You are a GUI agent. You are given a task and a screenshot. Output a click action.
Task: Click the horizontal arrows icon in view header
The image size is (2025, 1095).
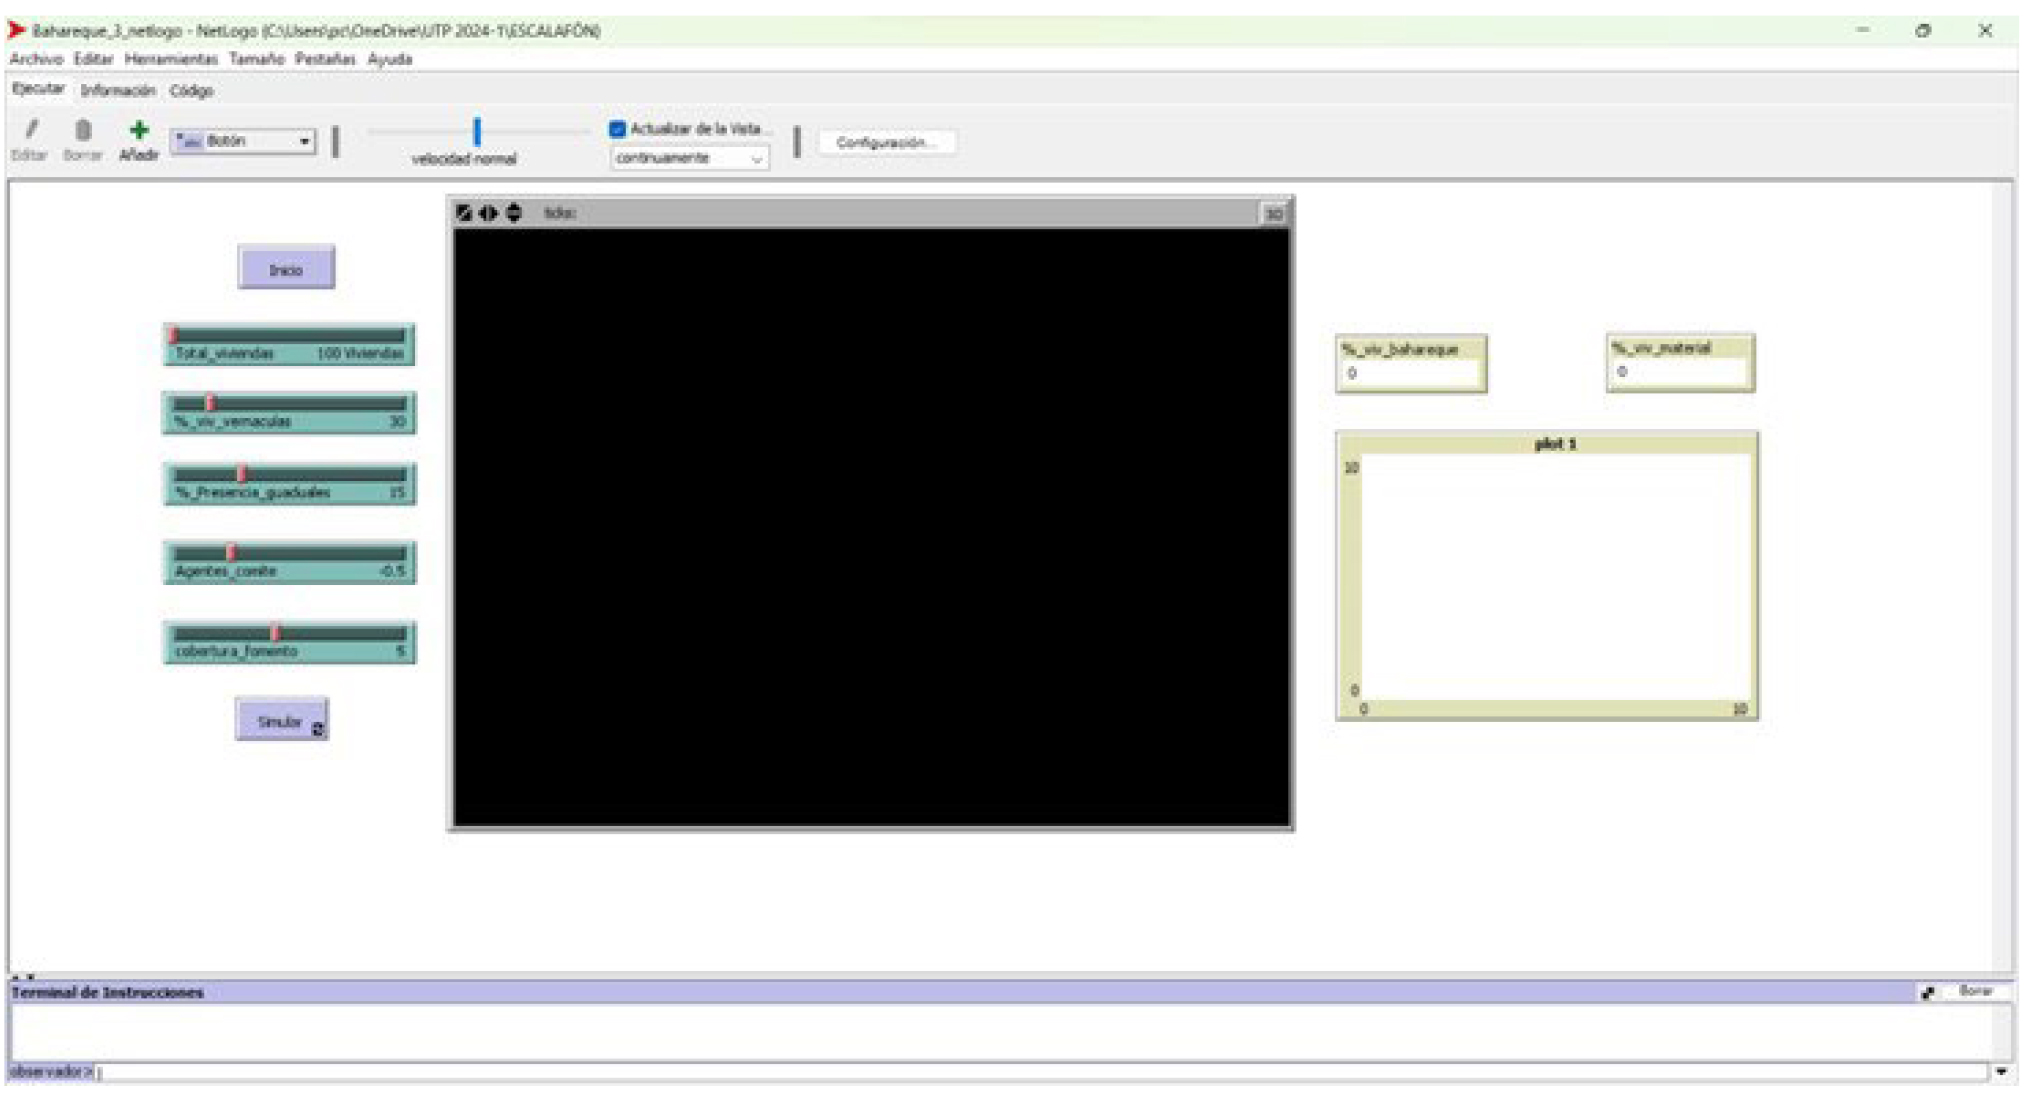(488, 213)
